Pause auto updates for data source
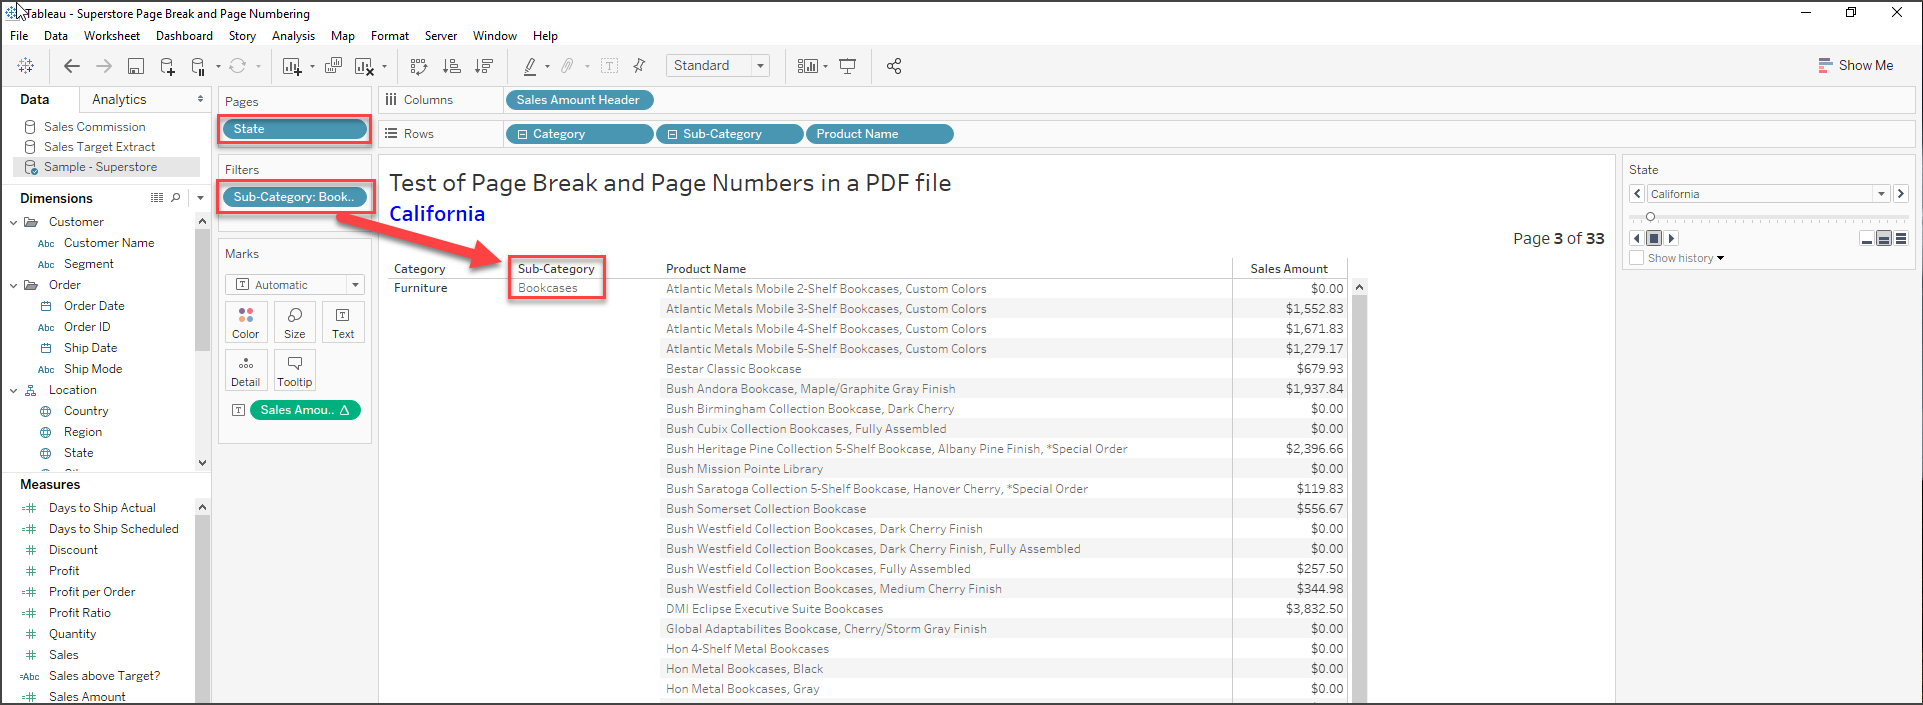 (x=198, y=66)
